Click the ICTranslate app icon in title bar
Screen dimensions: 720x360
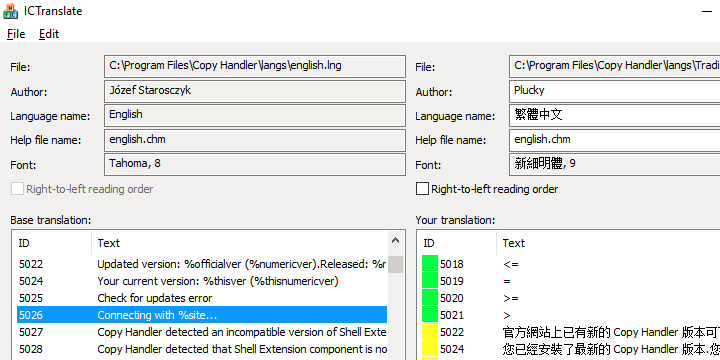tap(11, 11)
